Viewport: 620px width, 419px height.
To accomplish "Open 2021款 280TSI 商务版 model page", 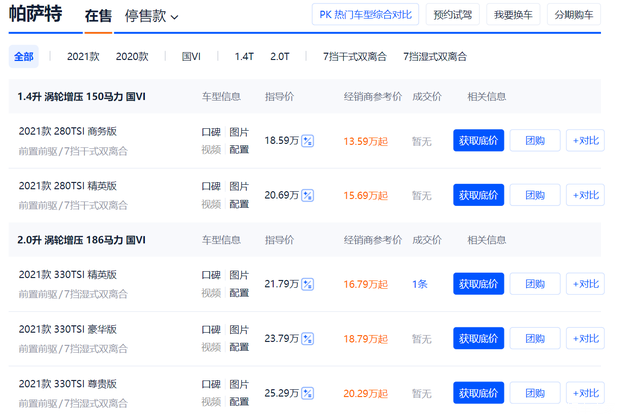I will click(x=68, y=131).
